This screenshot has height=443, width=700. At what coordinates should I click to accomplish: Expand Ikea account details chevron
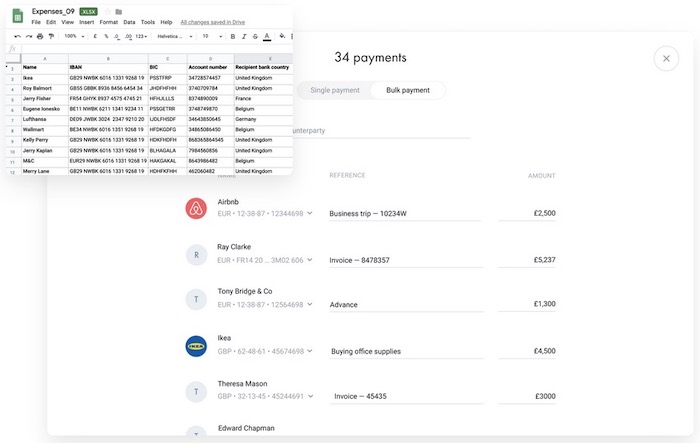310,351
